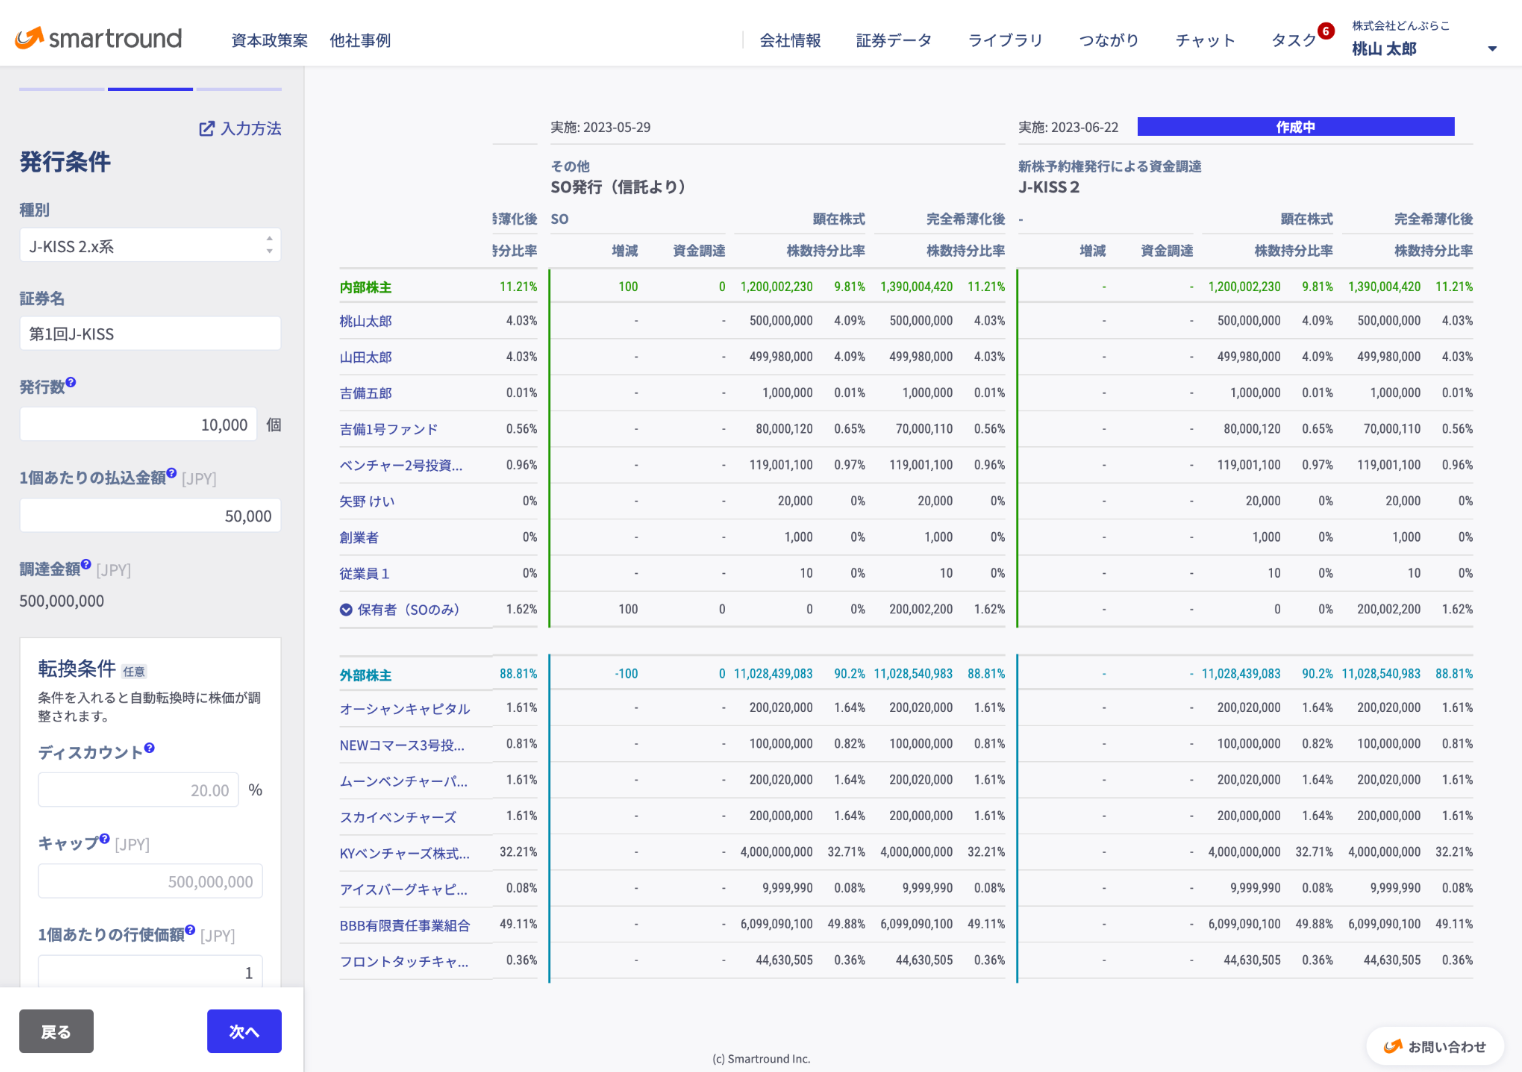Navigate to ライブラリ
The image size is (1522, 1072).
point(1005,41)
